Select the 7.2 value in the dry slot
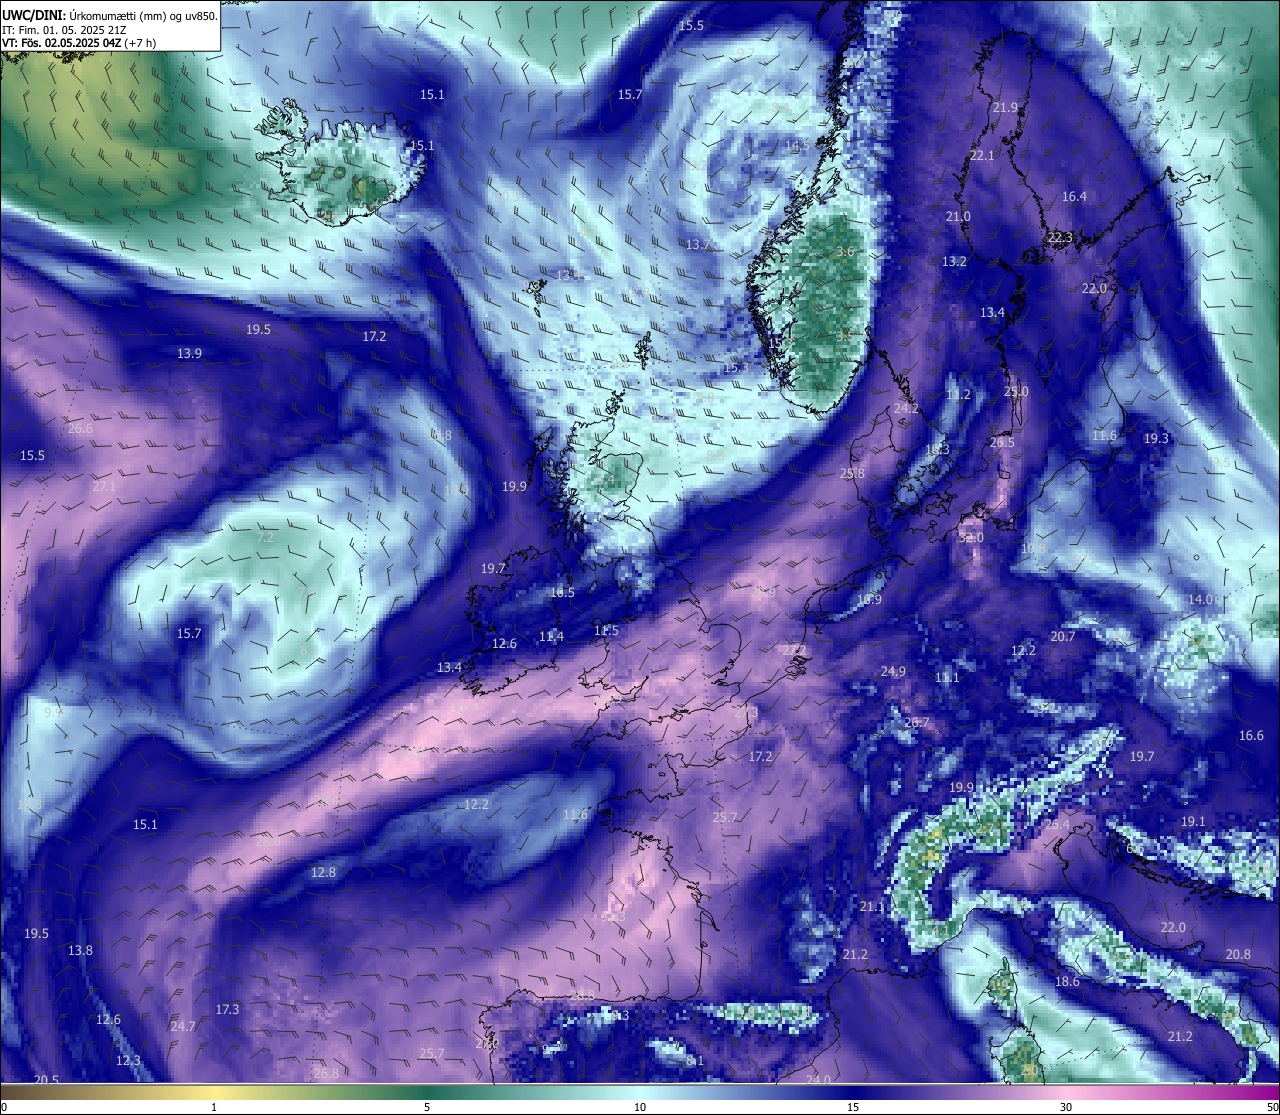This screenshot has width=1280, height=1115. point(265,537)
